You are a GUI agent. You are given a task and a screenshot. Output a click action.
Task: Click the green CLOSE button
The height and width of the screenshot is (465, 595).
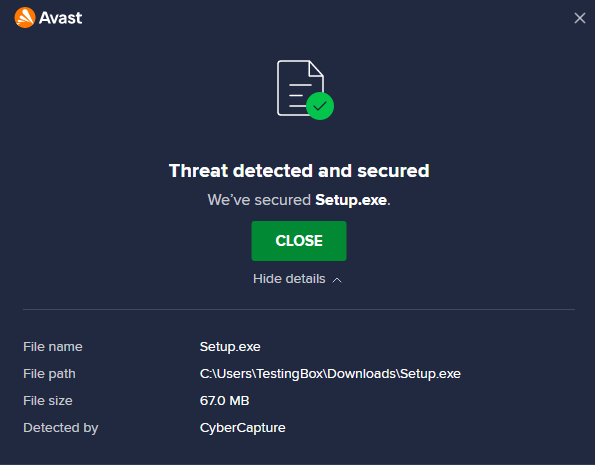(299, 241)
